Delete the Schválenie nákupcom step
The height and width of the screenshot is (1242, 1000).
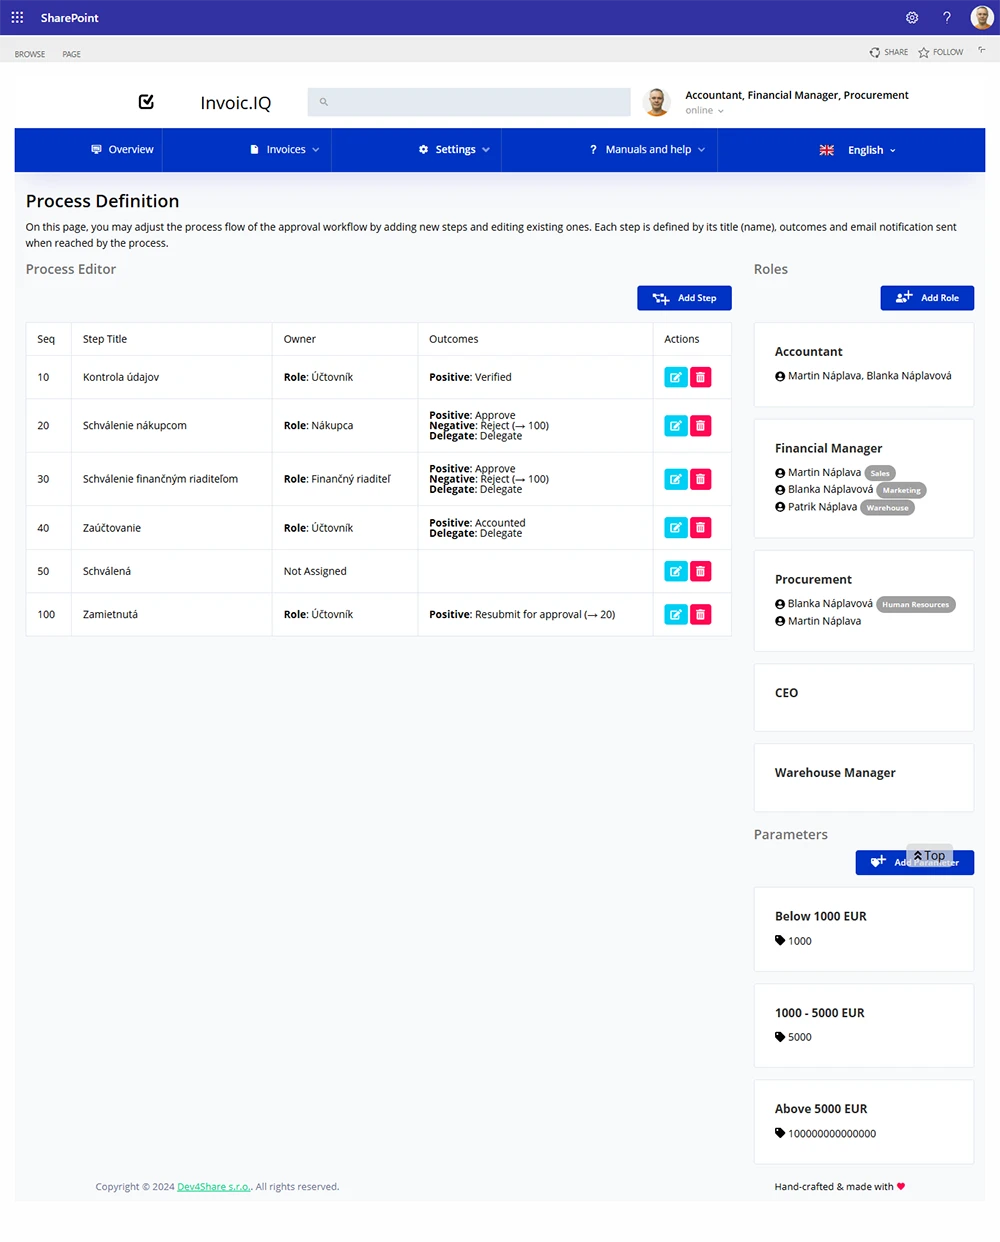coord(701,426)
